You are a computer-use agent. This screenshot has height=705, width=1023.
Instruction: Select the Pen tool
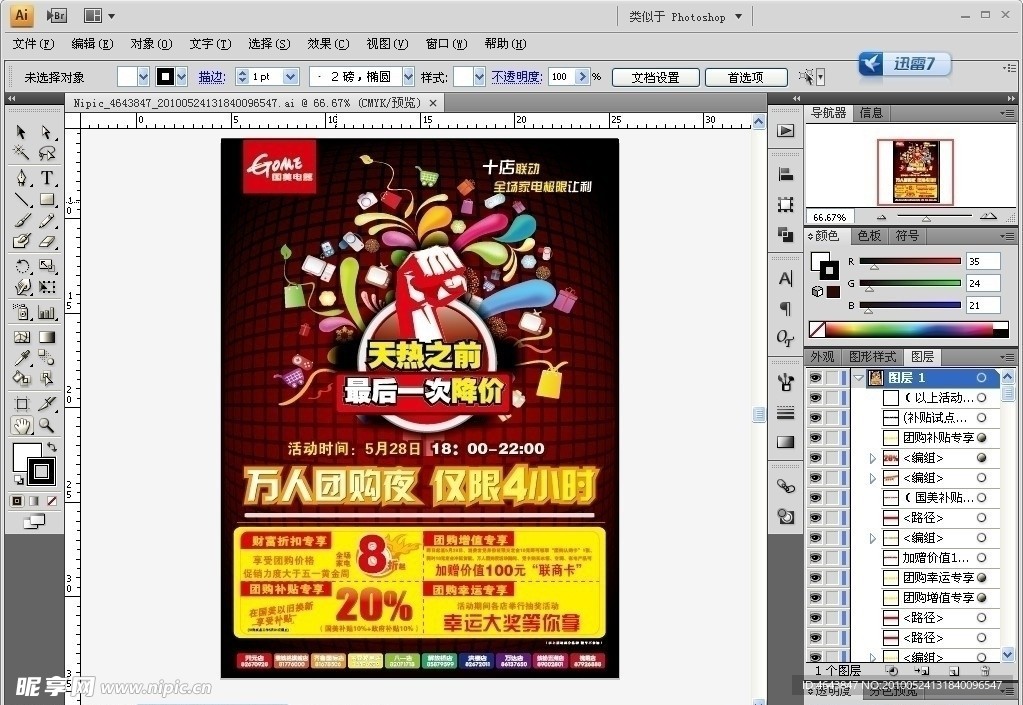click(x=22, y=178)
